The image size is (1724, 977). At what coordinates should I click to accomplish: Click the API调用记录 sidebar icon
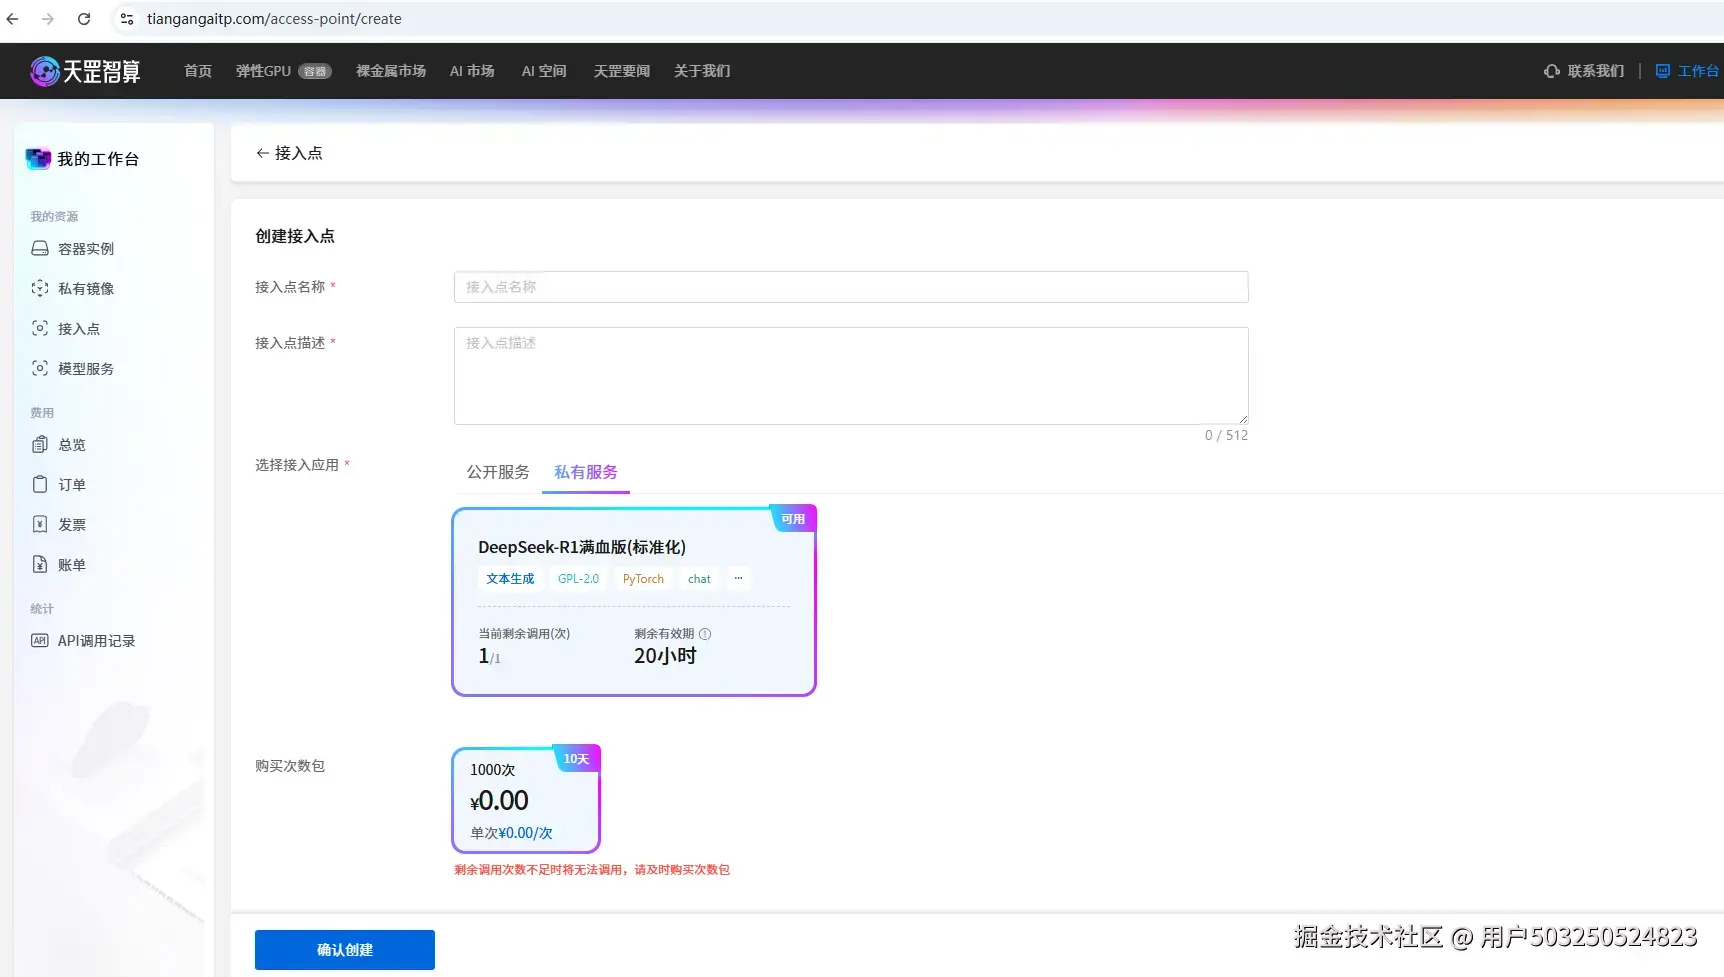(40, 640)
